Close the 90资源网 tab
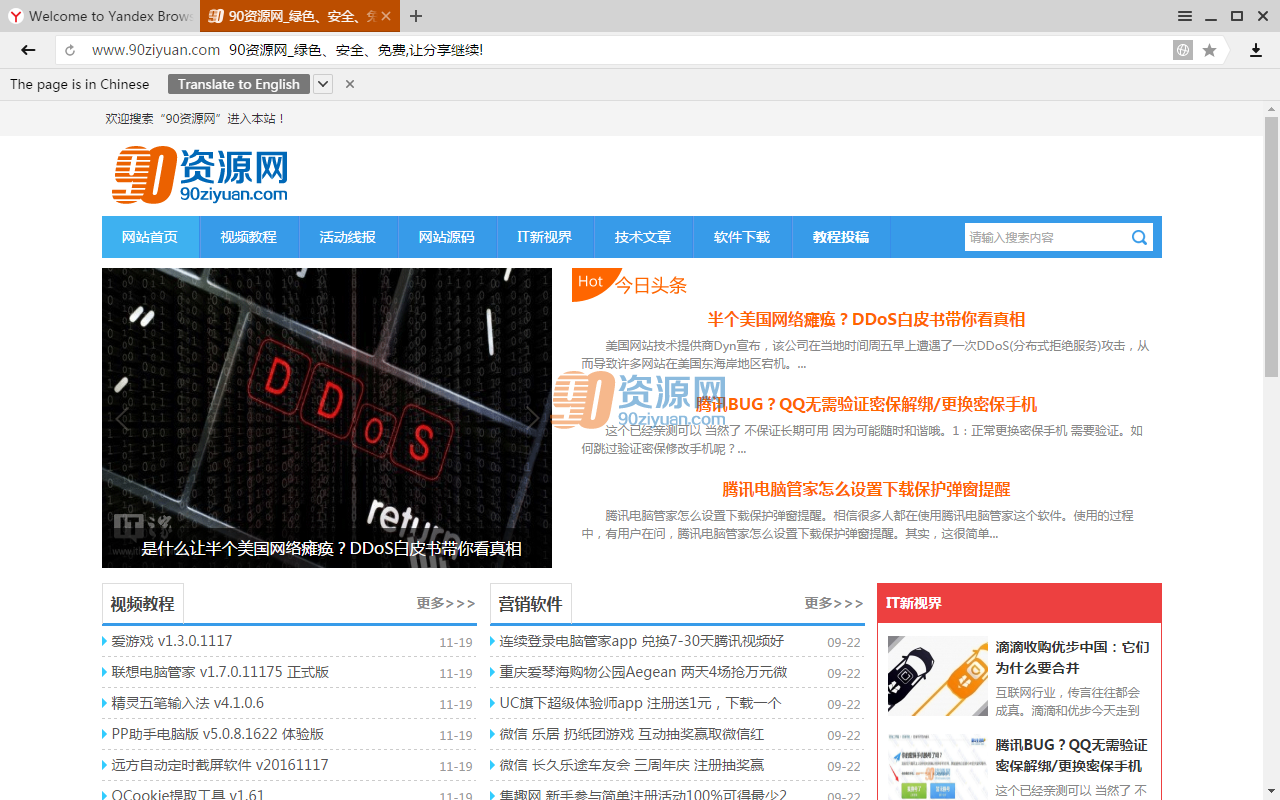The height and width of the screenshot is (800, 1280). 386,16
